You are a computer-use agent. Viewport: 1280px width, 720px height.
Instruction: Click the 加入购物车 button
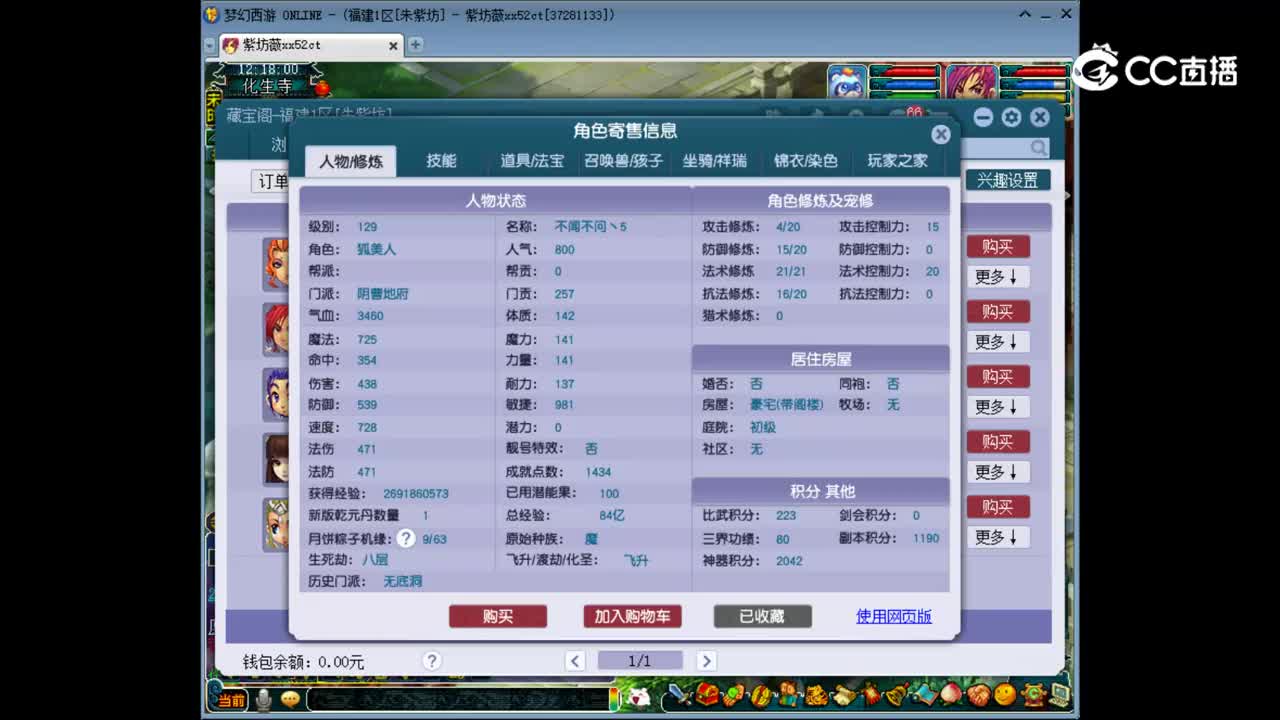pos(632,617)
